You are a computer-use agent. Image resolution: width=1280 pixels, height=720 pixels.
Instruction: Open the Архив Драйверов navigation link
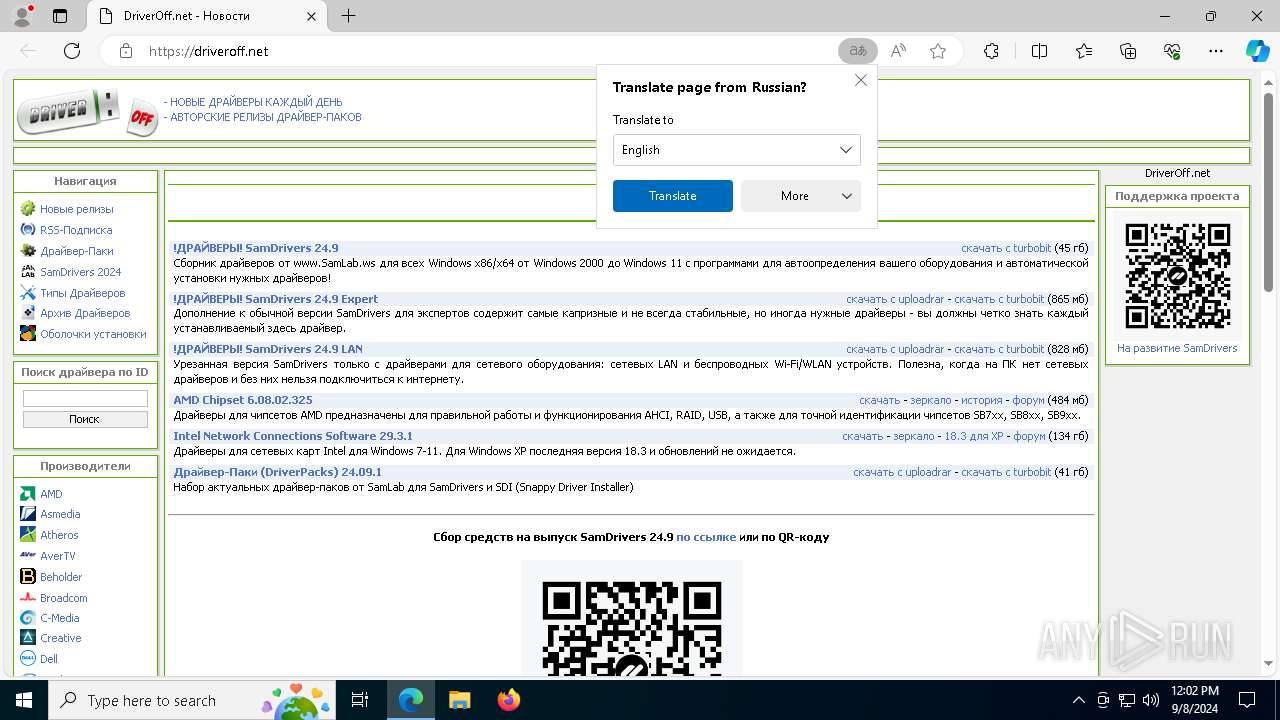click(x=85, y=313)
